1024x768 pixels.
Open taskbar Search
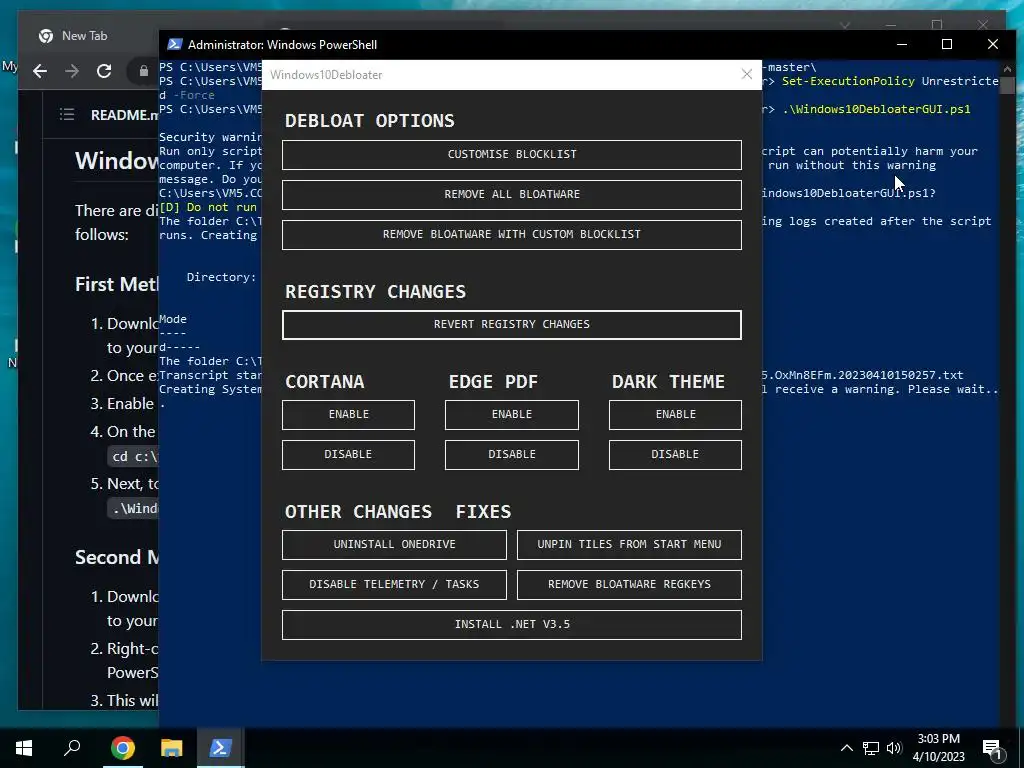pyautogui.click(x=72, y=748)
